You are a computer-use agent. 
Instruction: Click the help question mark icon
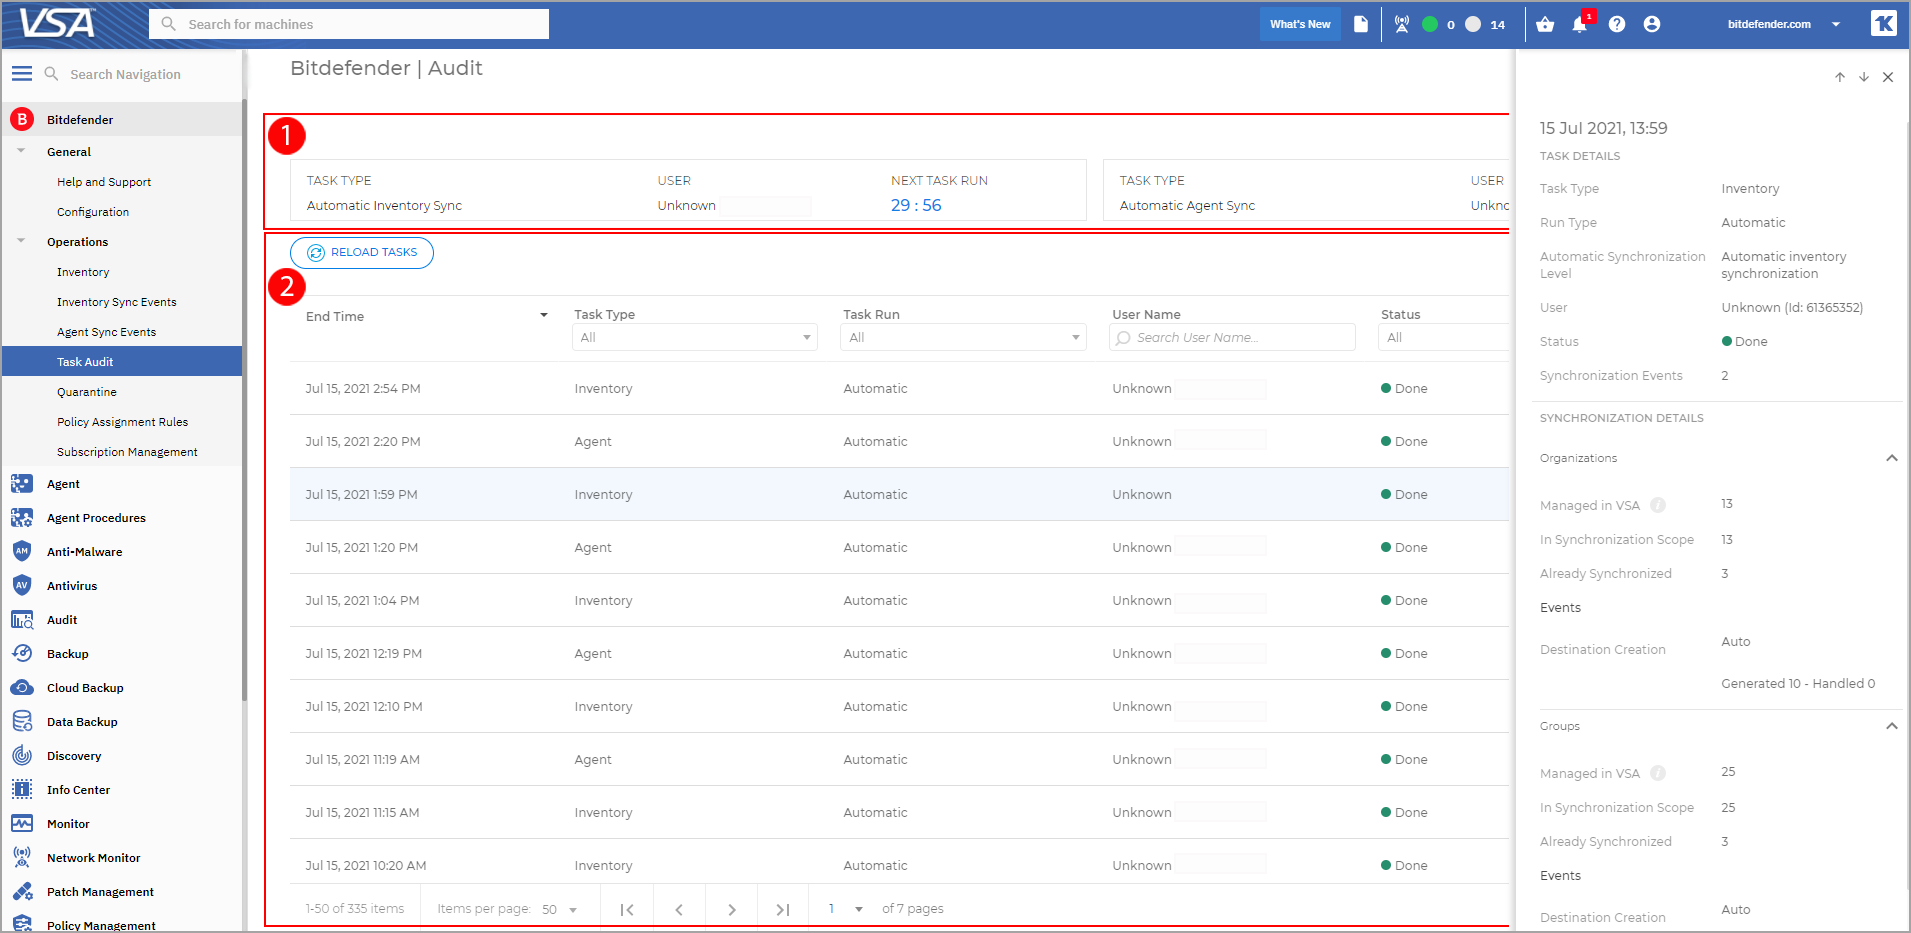(1617, 25)
